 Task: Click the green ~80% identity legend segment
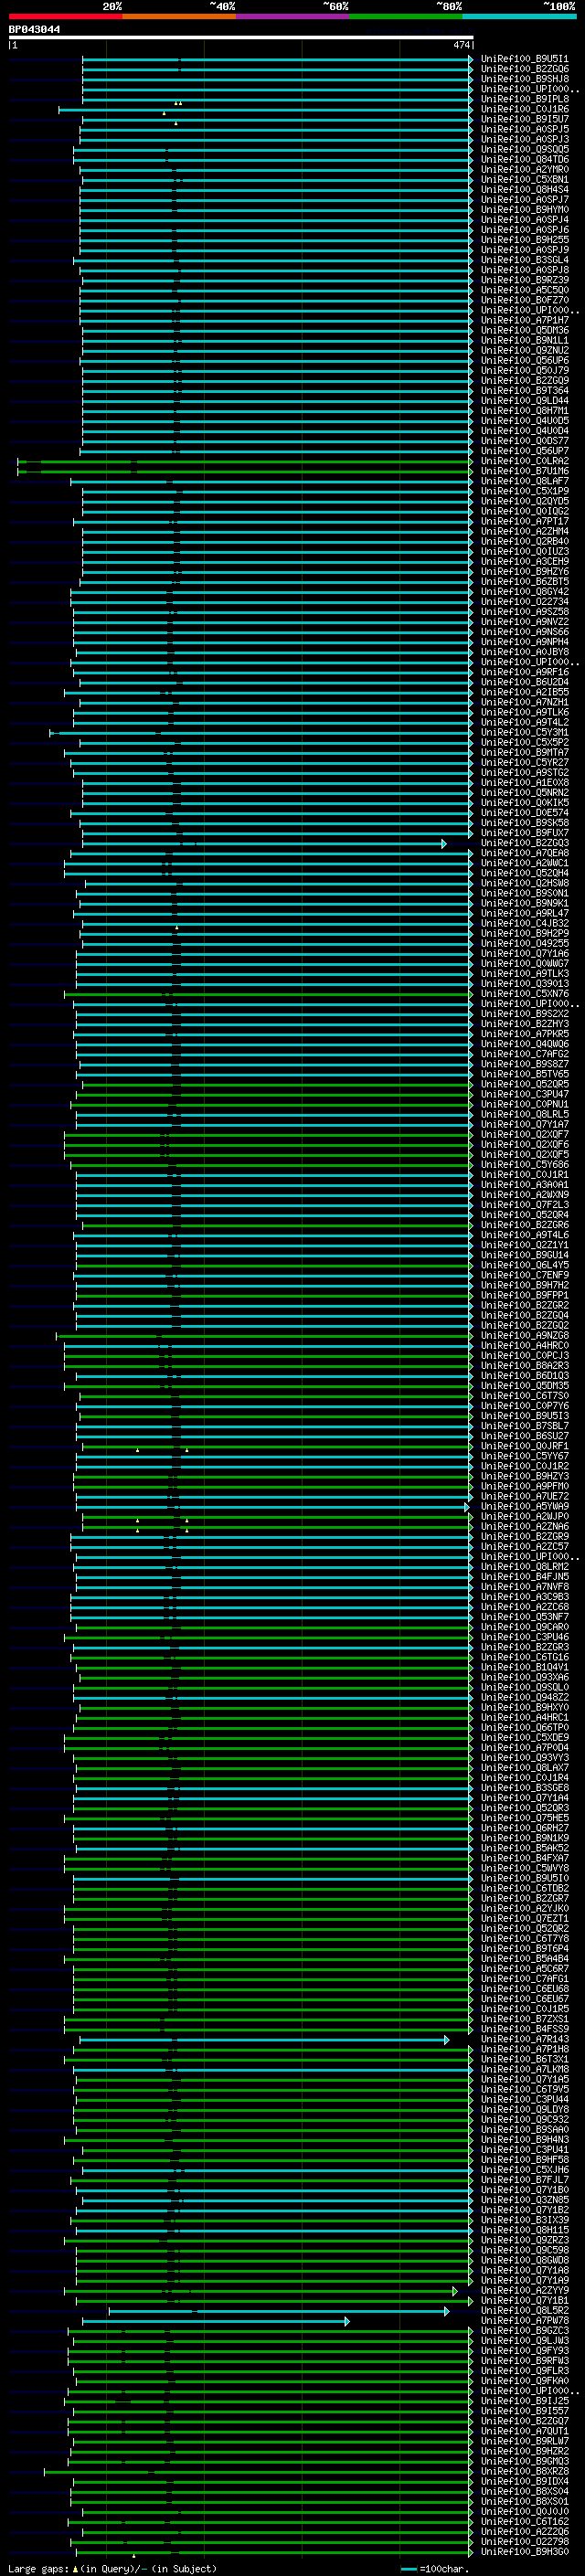(406, 16)
